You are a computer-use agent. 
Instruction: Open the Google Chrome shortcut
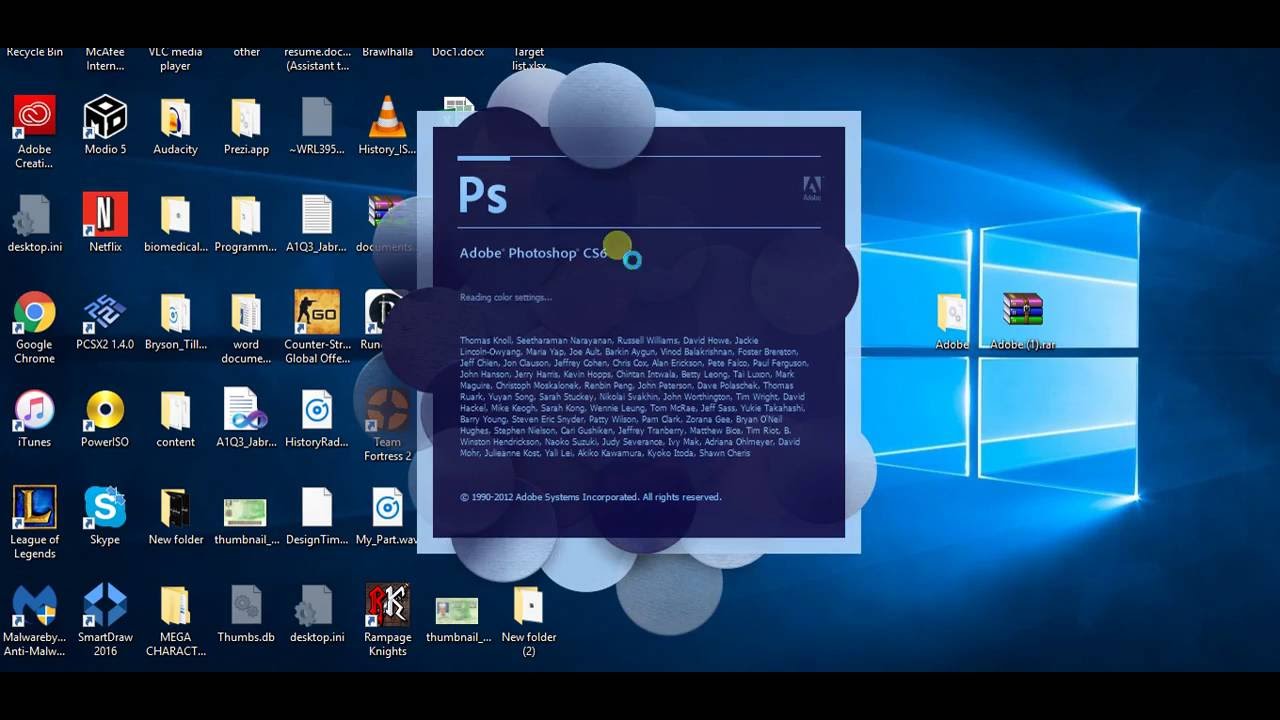(34, 312)
